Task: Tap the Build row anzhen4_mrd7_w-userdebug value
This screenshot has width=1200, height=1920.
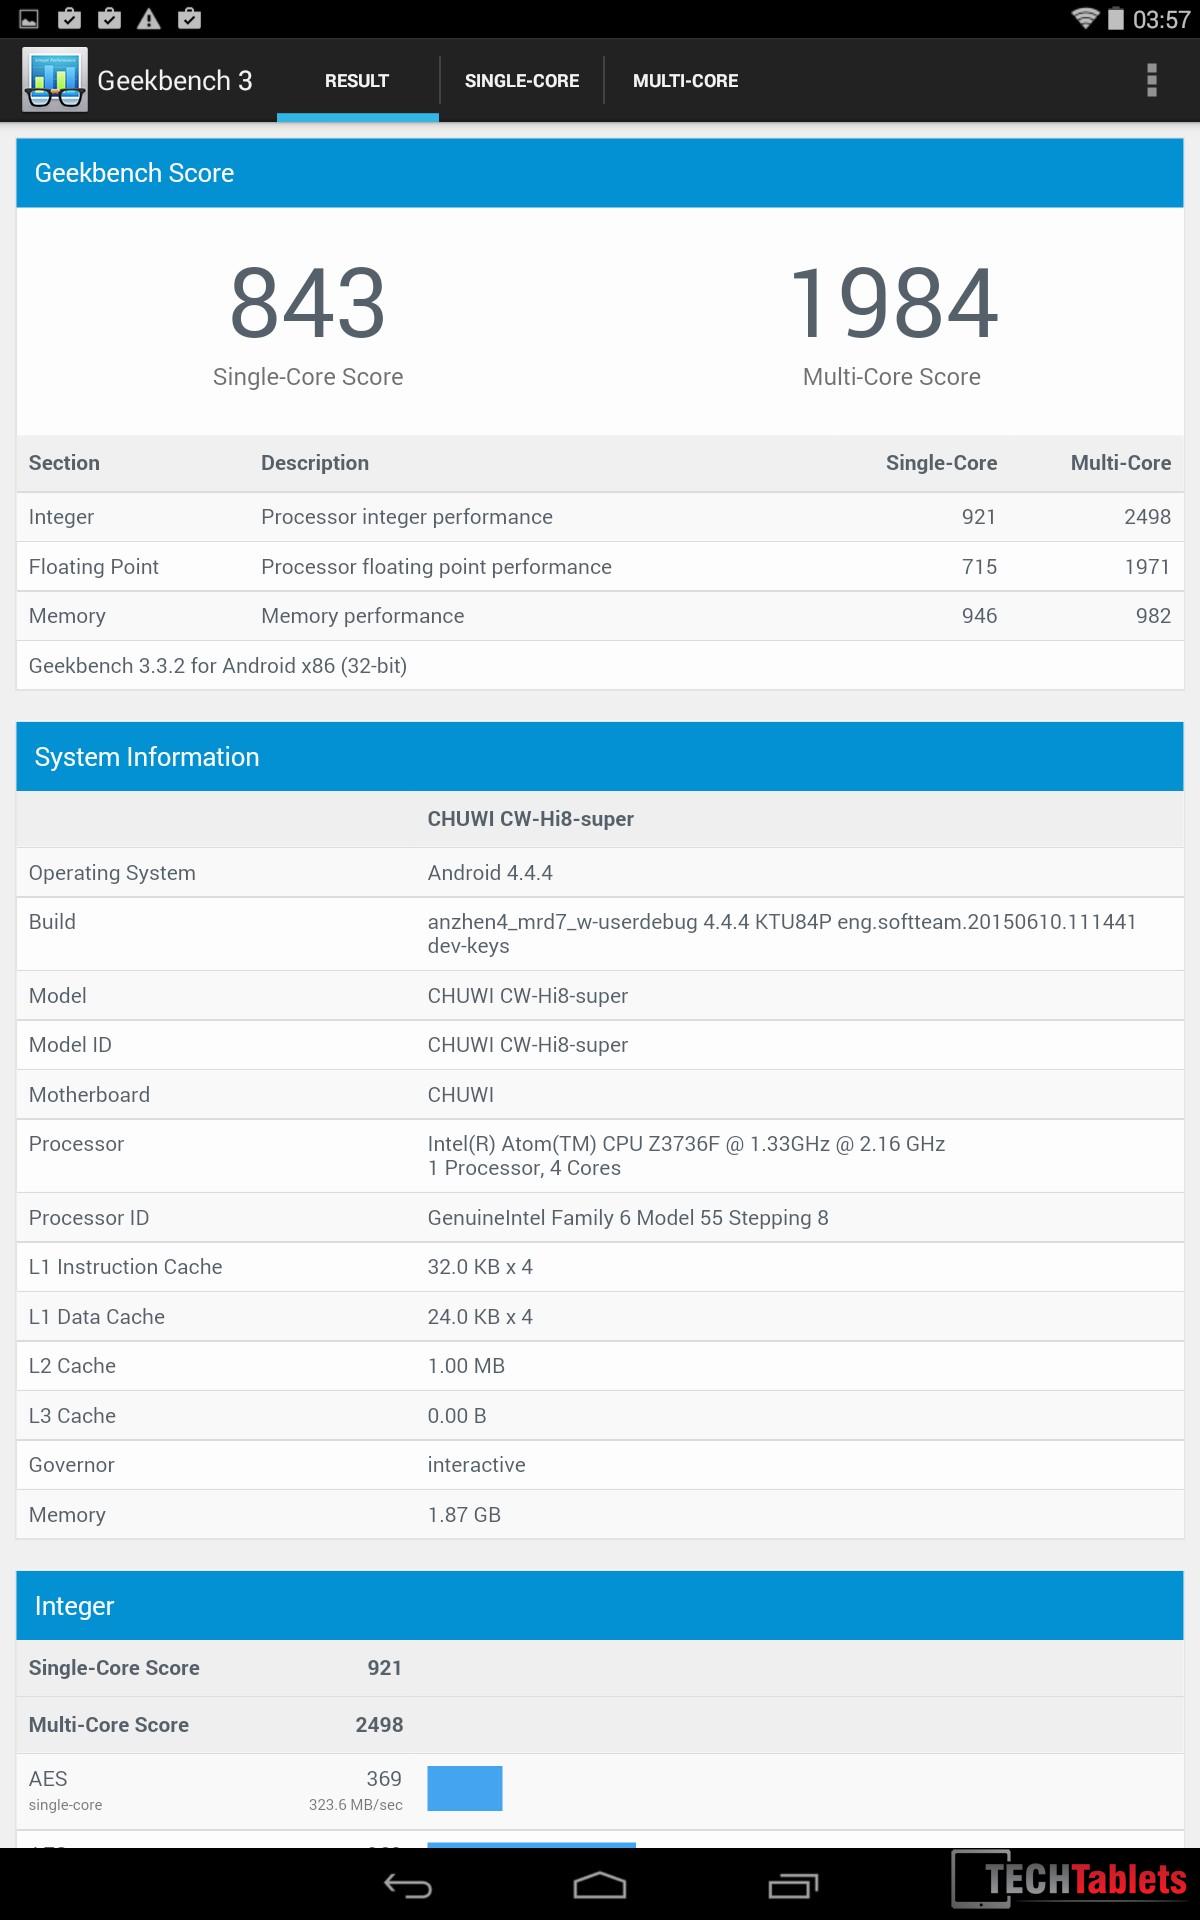Action: pyautogui.click(x=782, y=934)
